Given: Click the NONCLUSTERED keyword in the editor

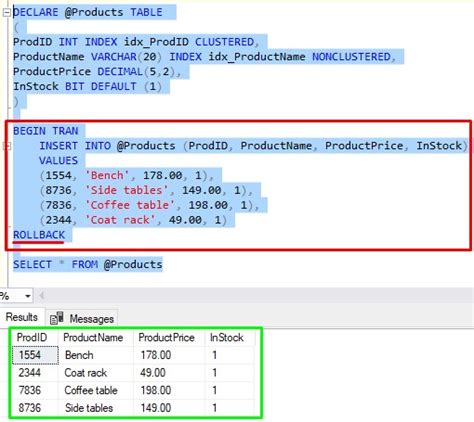Looking at the screenshot, I should [351, 57].
